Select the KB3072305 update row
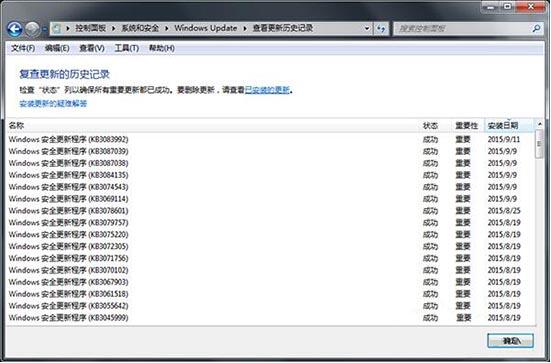Screen dimensions: 551x363 coord(271,246)
